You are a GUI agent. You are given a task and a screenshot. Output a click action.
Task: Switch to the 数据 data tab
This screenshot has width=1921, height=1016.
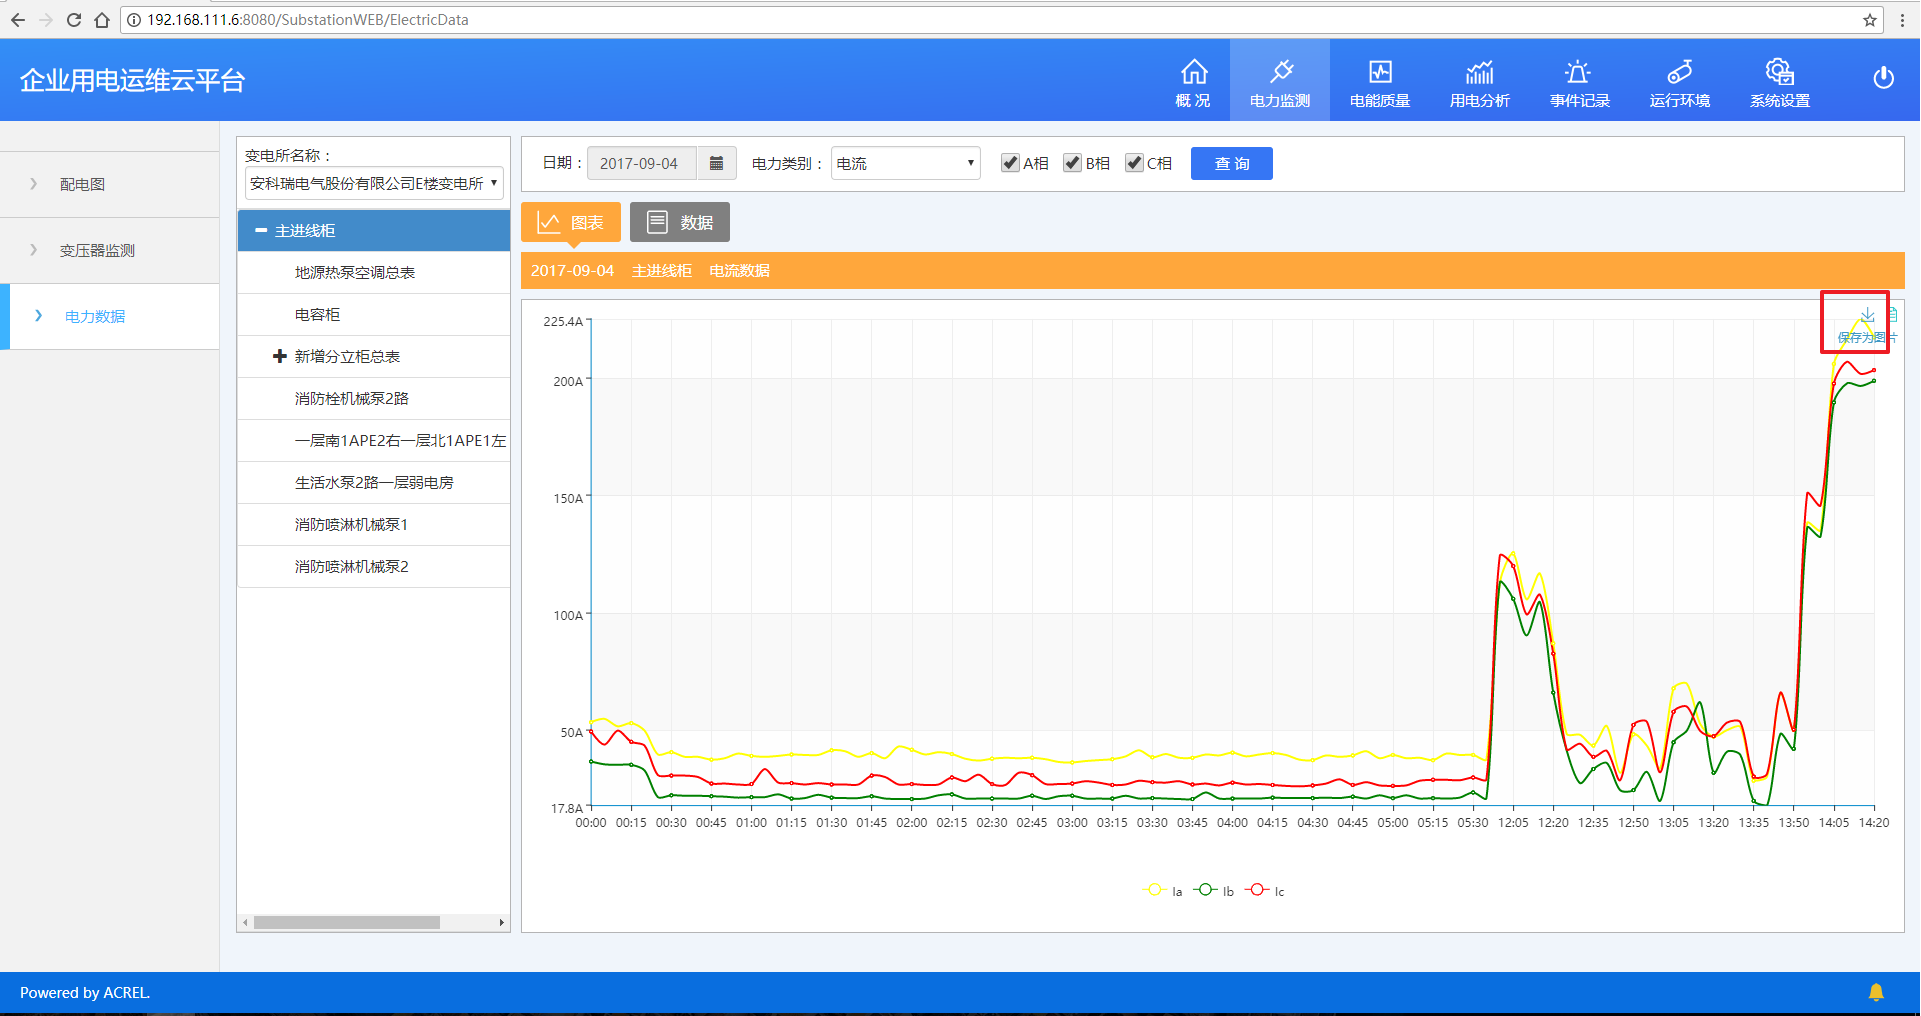tap(680, 222)
